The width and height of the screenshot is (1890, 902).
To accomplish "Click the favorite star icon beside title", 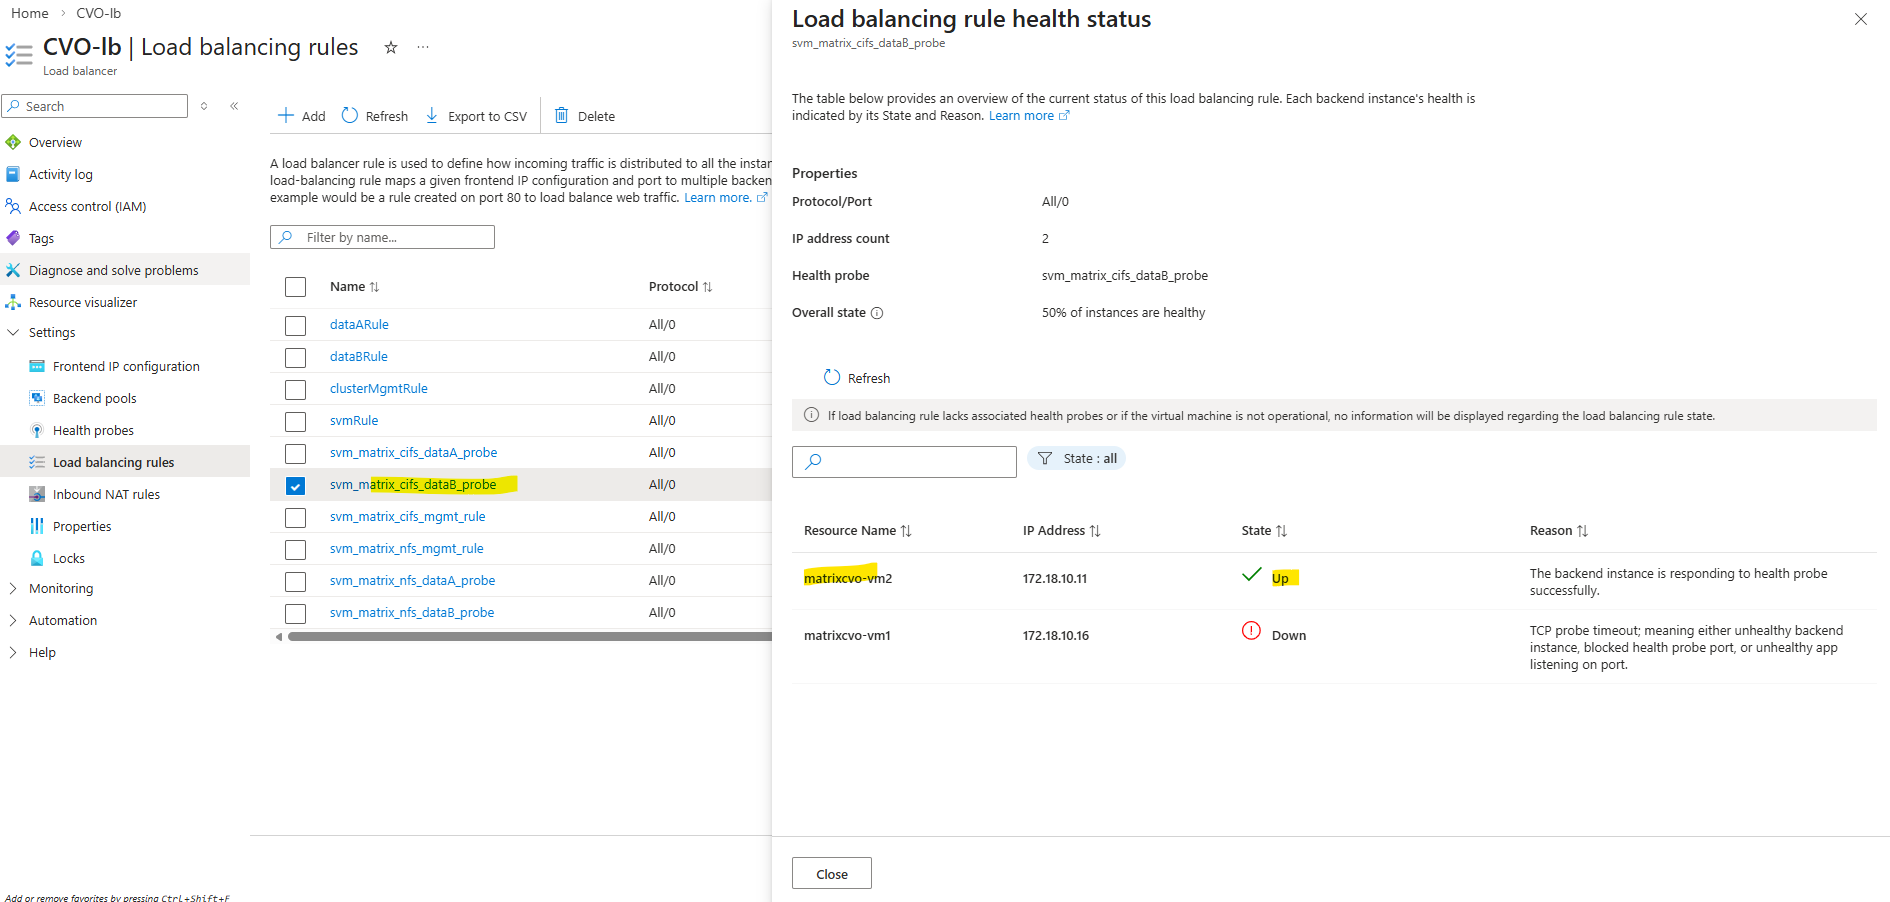I will [x=391, y=47].
